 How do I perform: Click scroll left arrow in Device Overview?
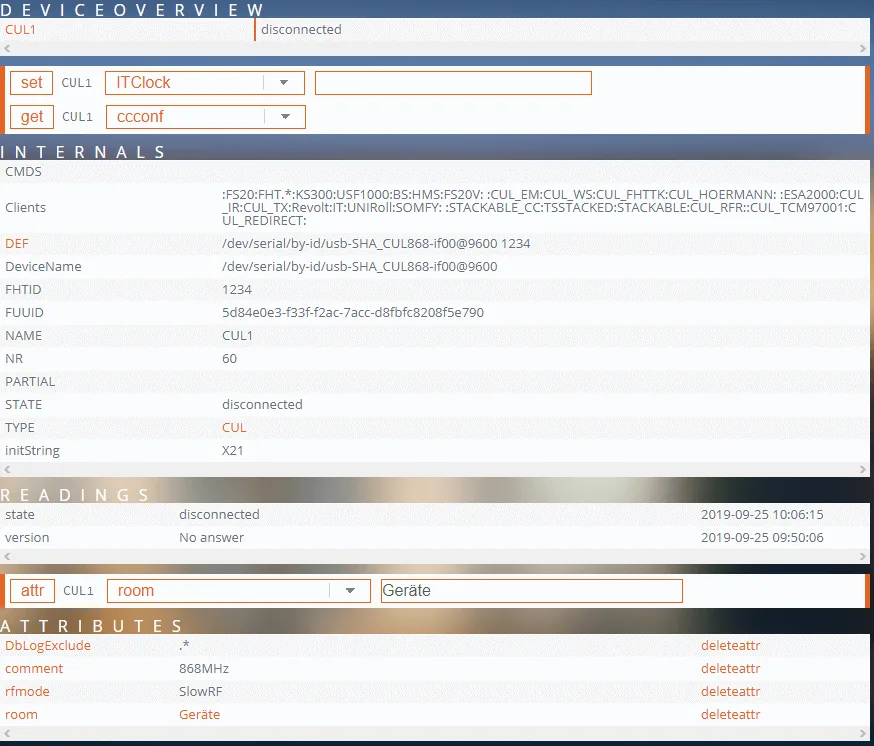[x=7, y=49]
